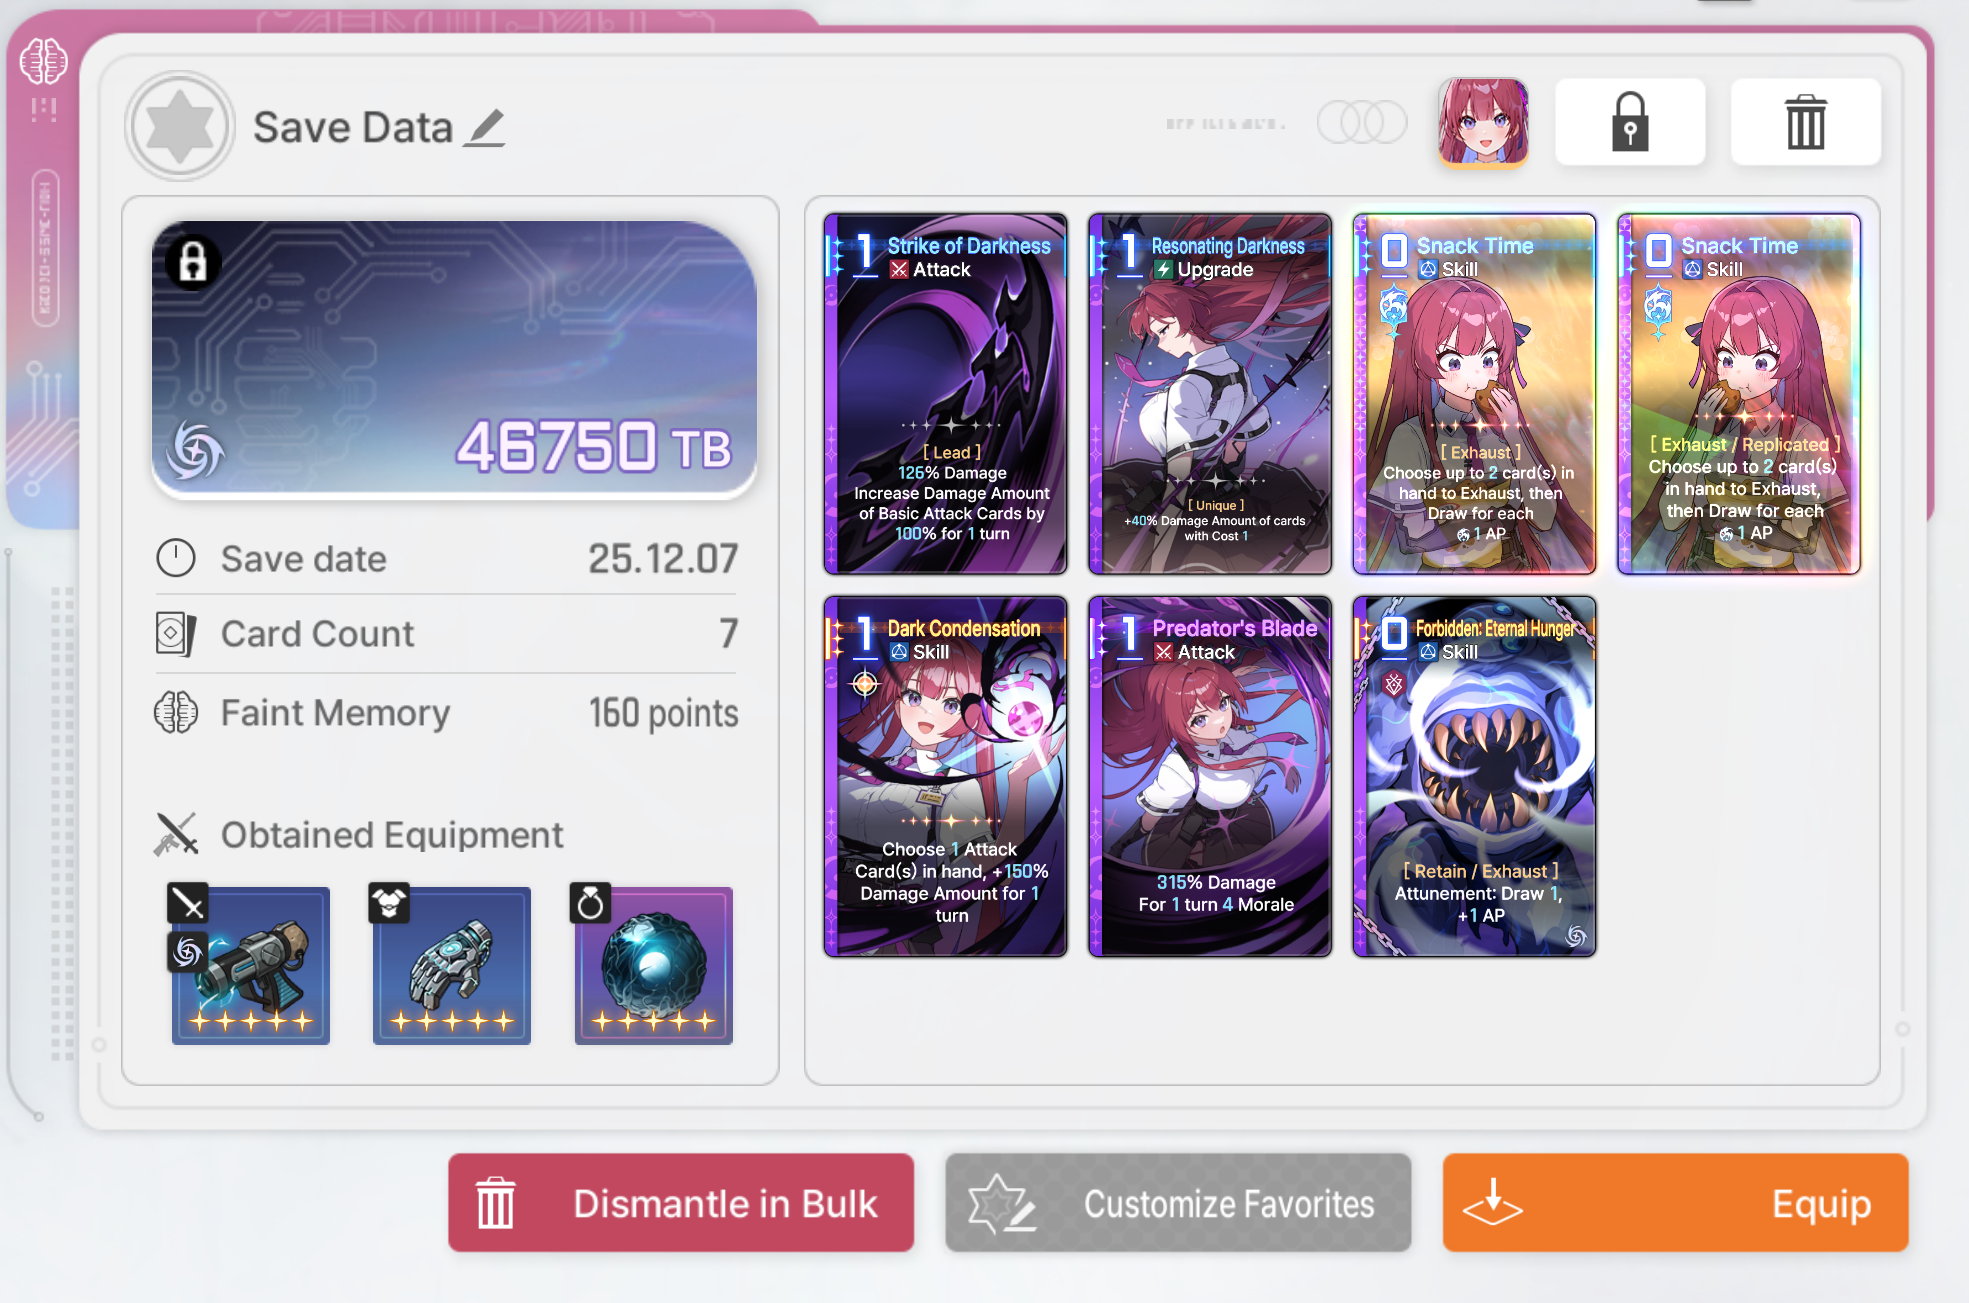Select the Predator's Blade attack card
Screen dimensions: 1969x1303
click(x=1210, y=777)
